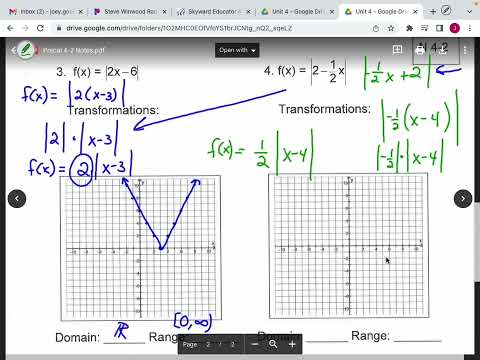Reload the page with refresh icon
This screenshot has height=360, width=480.
point(40,28)
